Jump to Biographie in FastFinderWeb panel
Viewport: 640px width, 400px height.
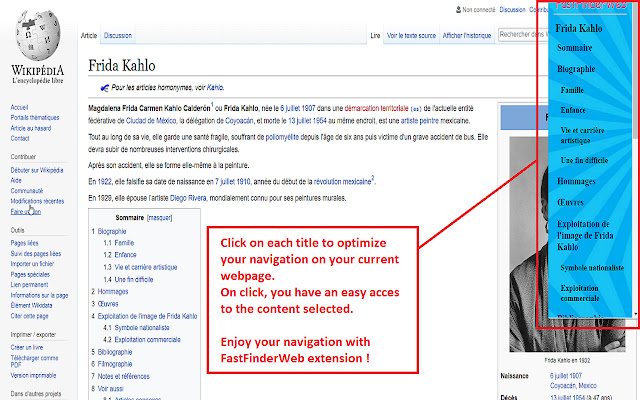pyautogui.click(x=577, y=69)
